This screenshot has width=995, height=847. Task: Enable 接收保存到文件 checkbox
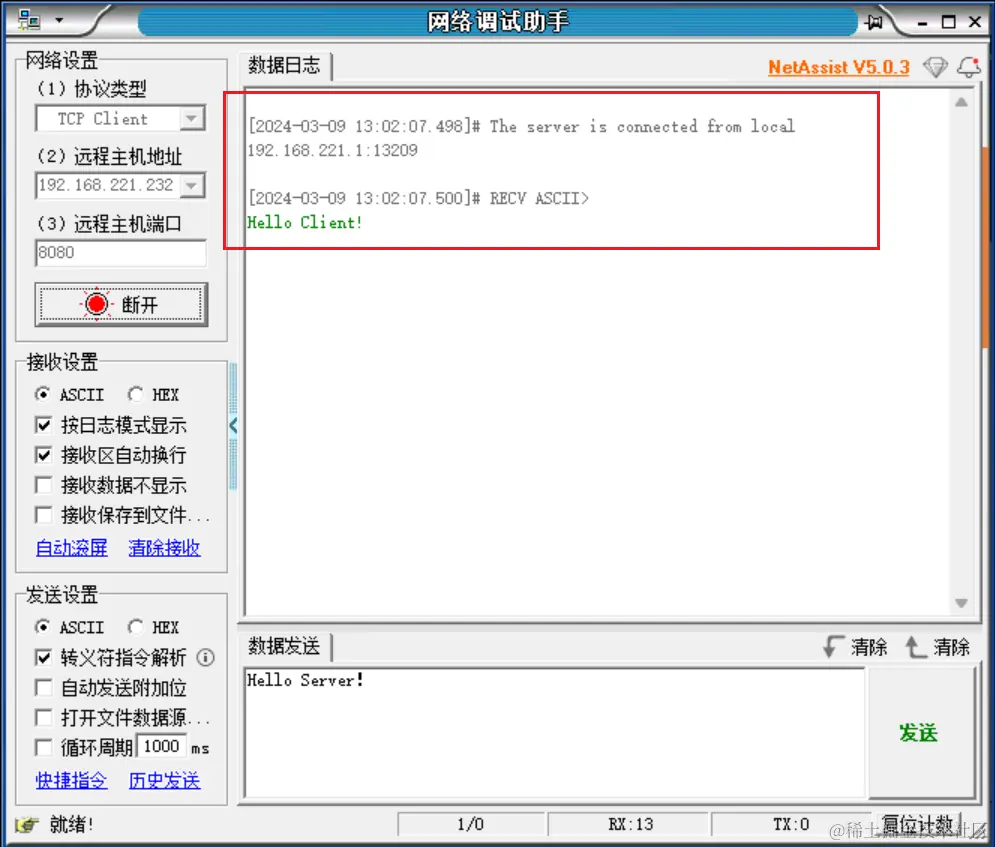click(43, 515)
